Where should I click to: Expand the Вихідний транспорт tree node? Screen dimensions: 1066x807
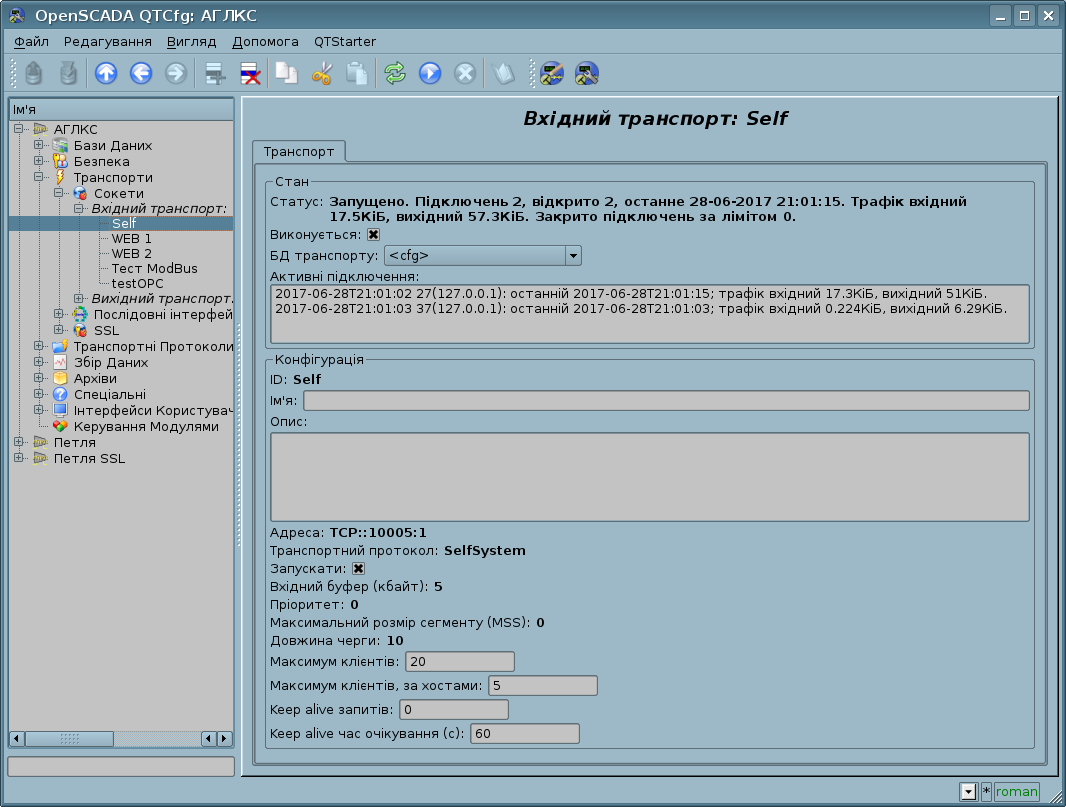79,299
